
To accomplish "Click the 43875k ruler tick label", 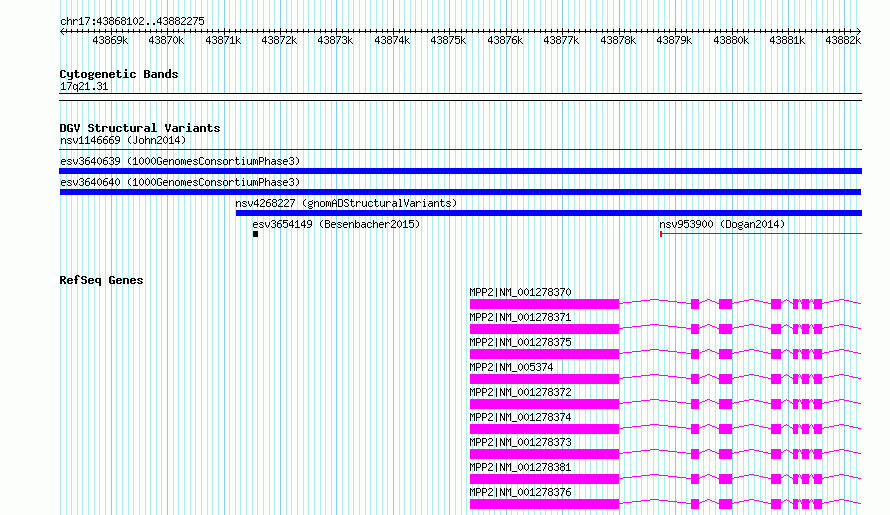I will 448,40.
